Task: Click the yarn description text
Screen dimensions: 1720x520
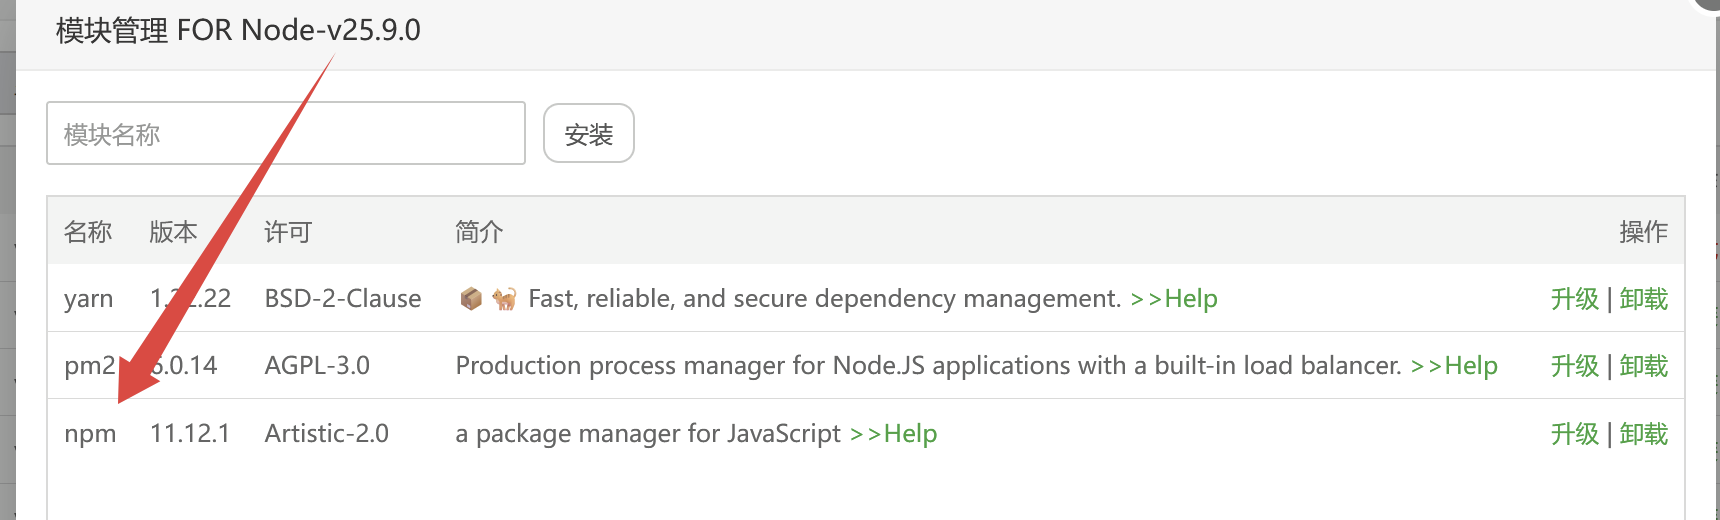Action: coord(825,298)
